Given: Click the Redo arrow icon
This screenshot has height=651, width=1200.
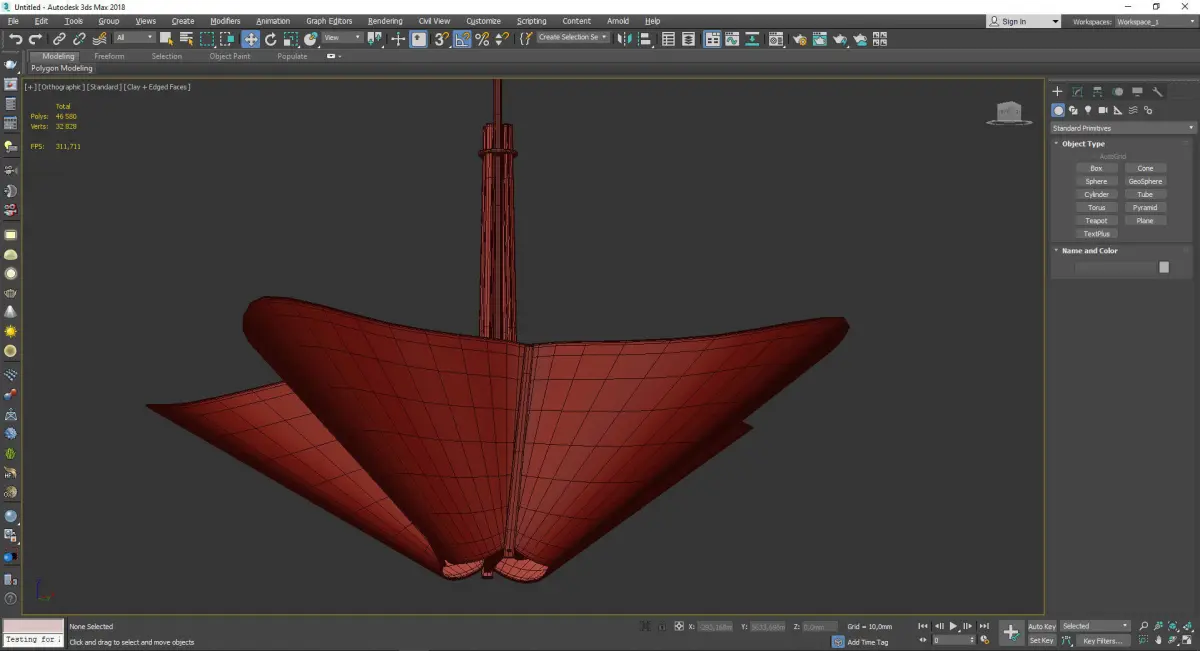Looking at the screenshot, I should [x=35, y=39].
